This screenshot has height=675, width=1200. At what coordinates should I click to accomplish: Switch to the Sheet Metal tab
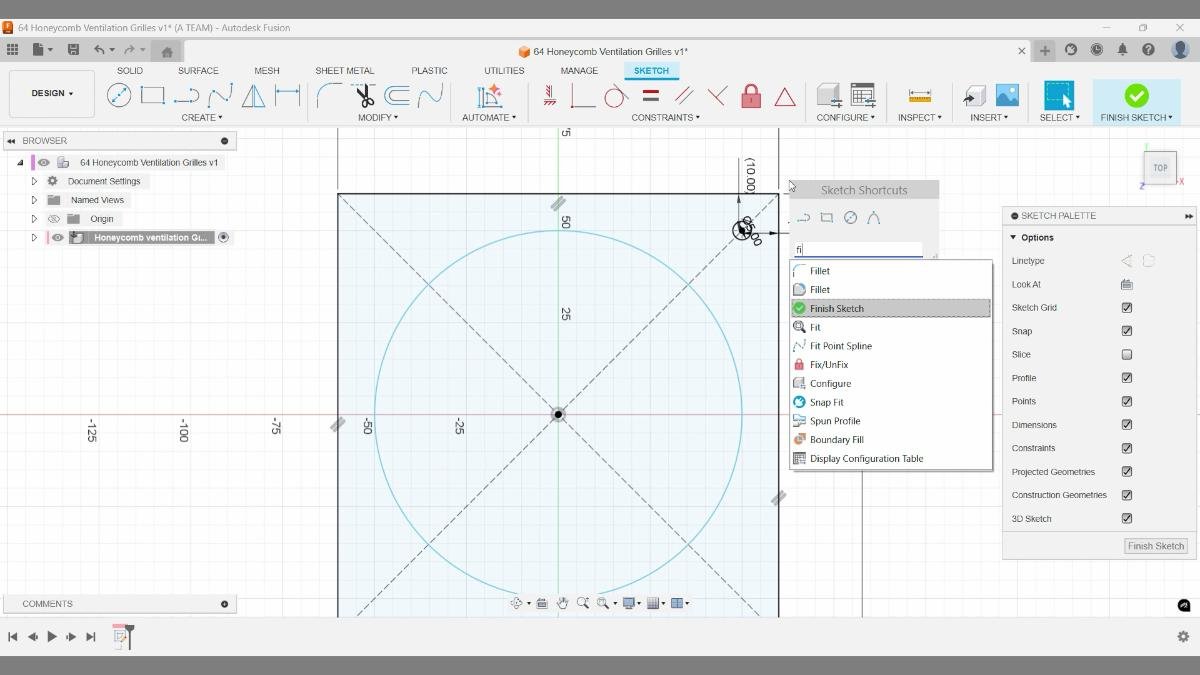344,70
